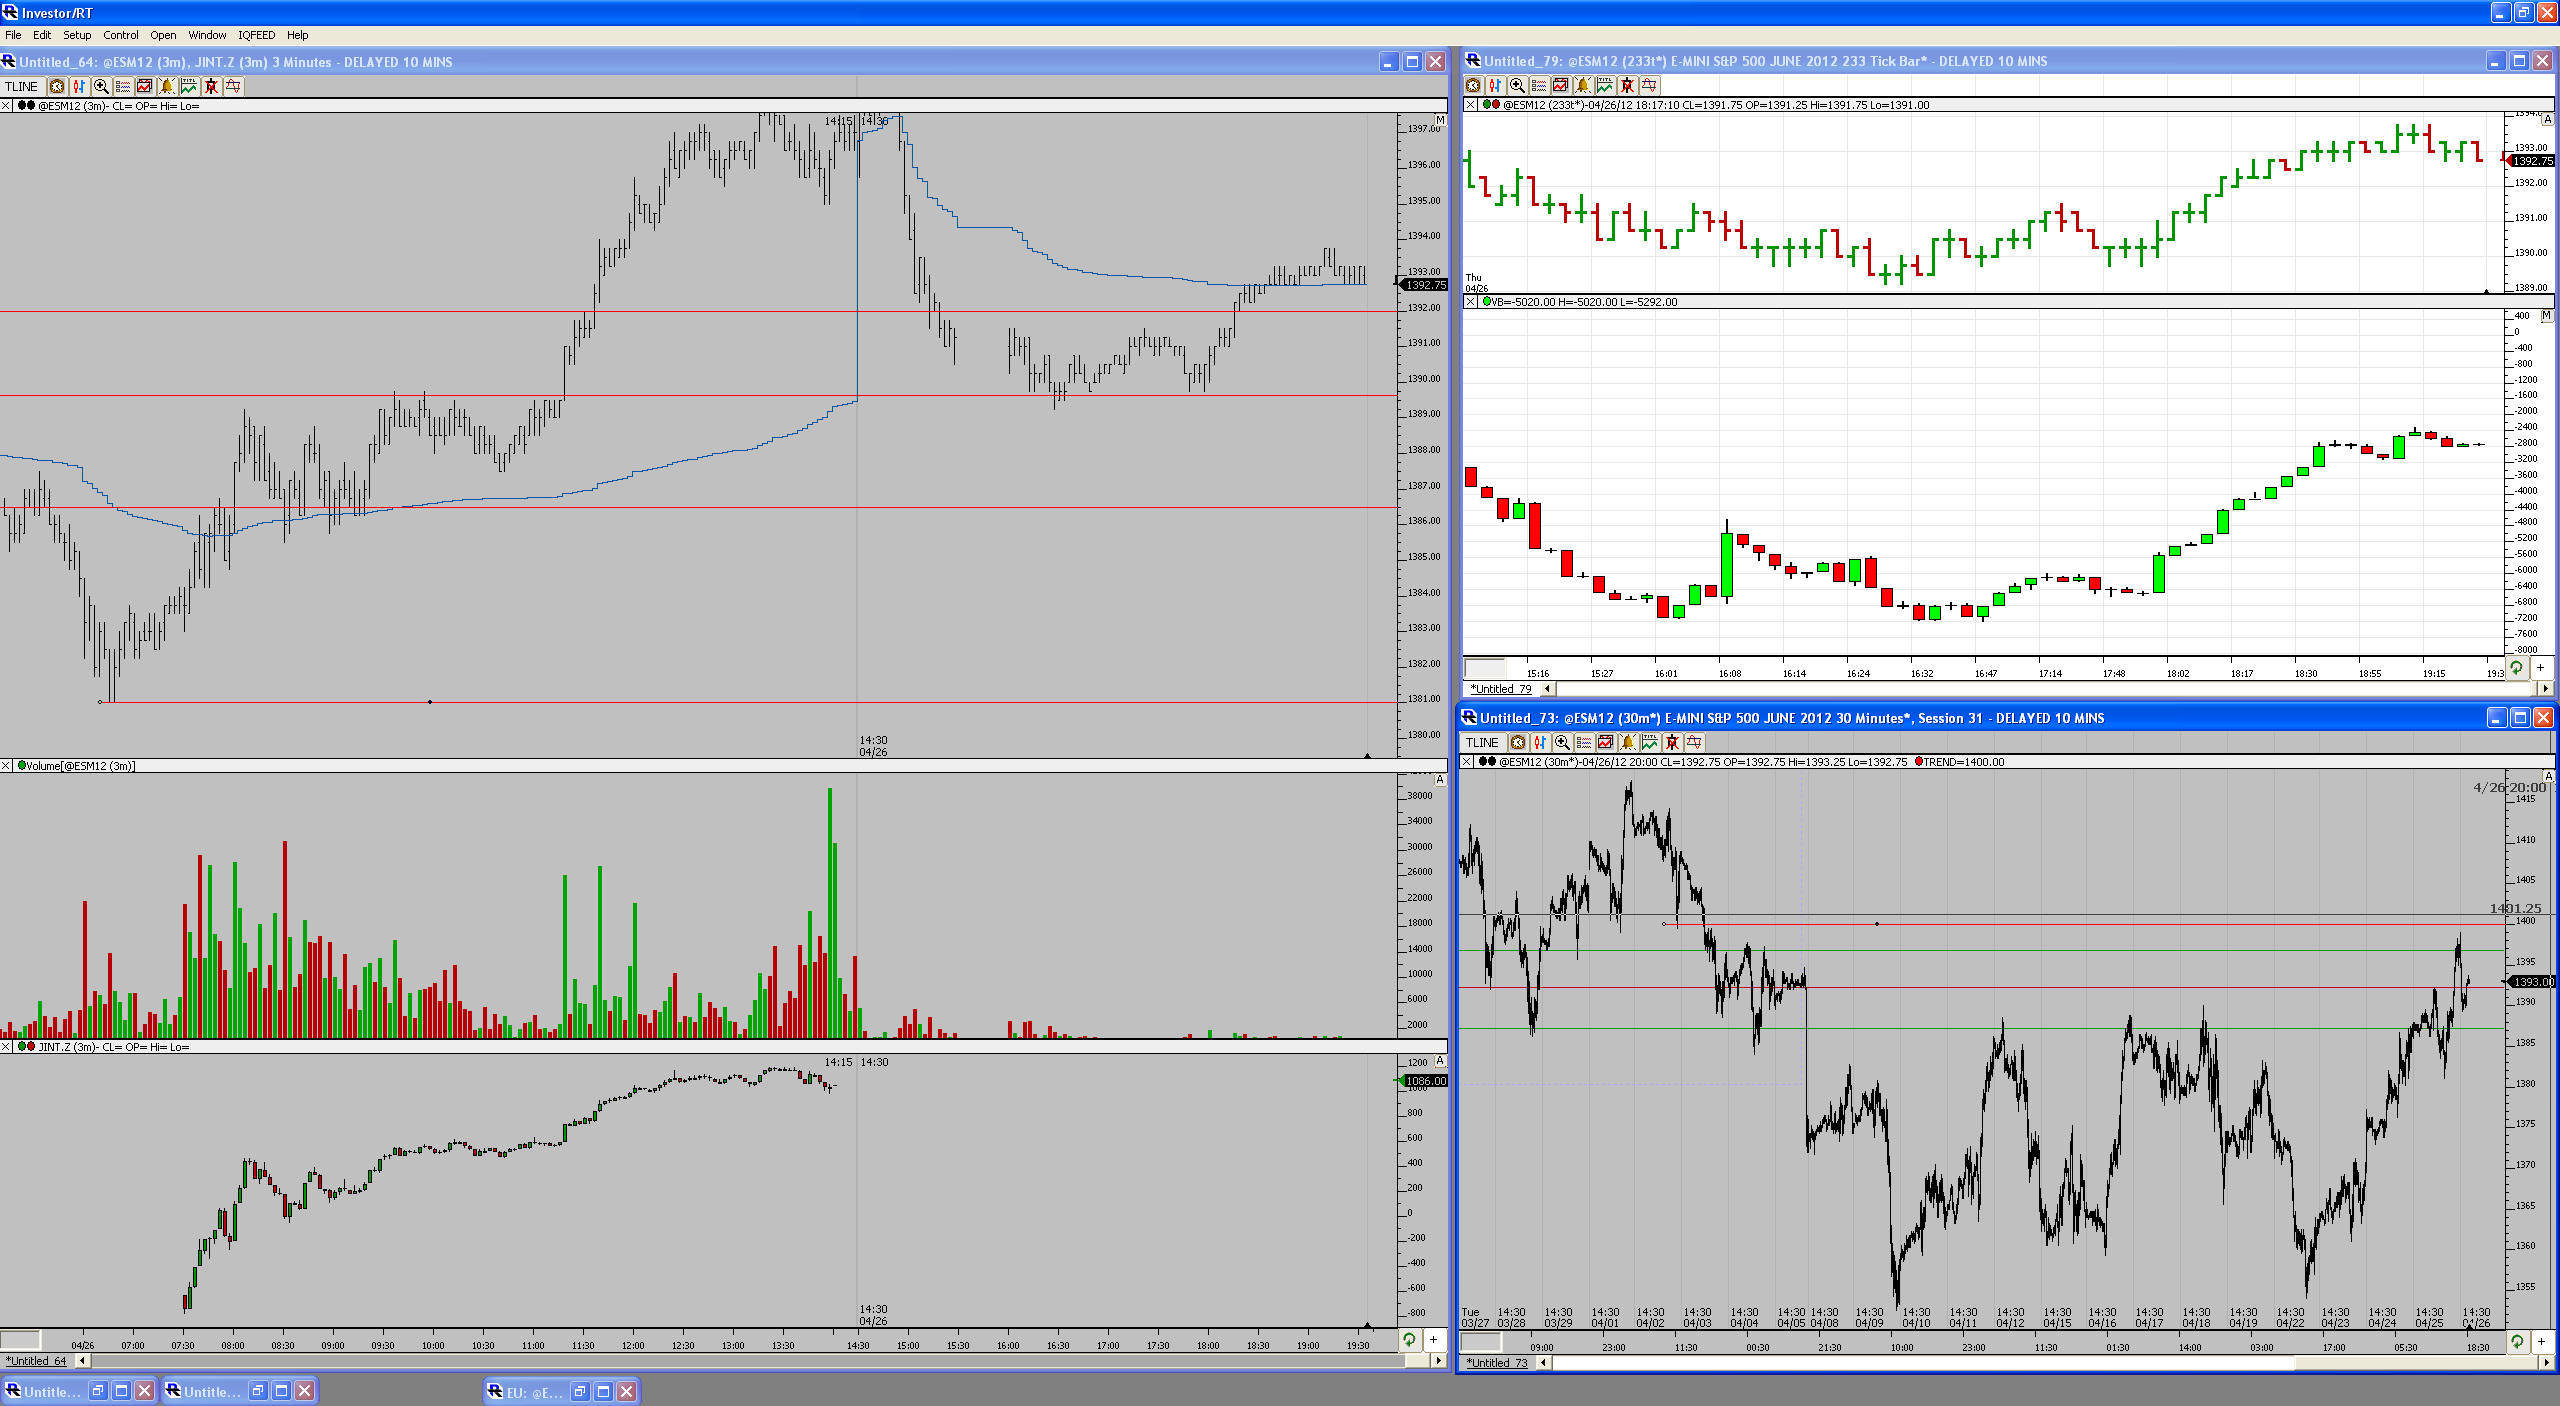Click the A auto-scale marker on Volume pane
Viewport: 2560px width, 1406px height.
(x=1440, y=780)
